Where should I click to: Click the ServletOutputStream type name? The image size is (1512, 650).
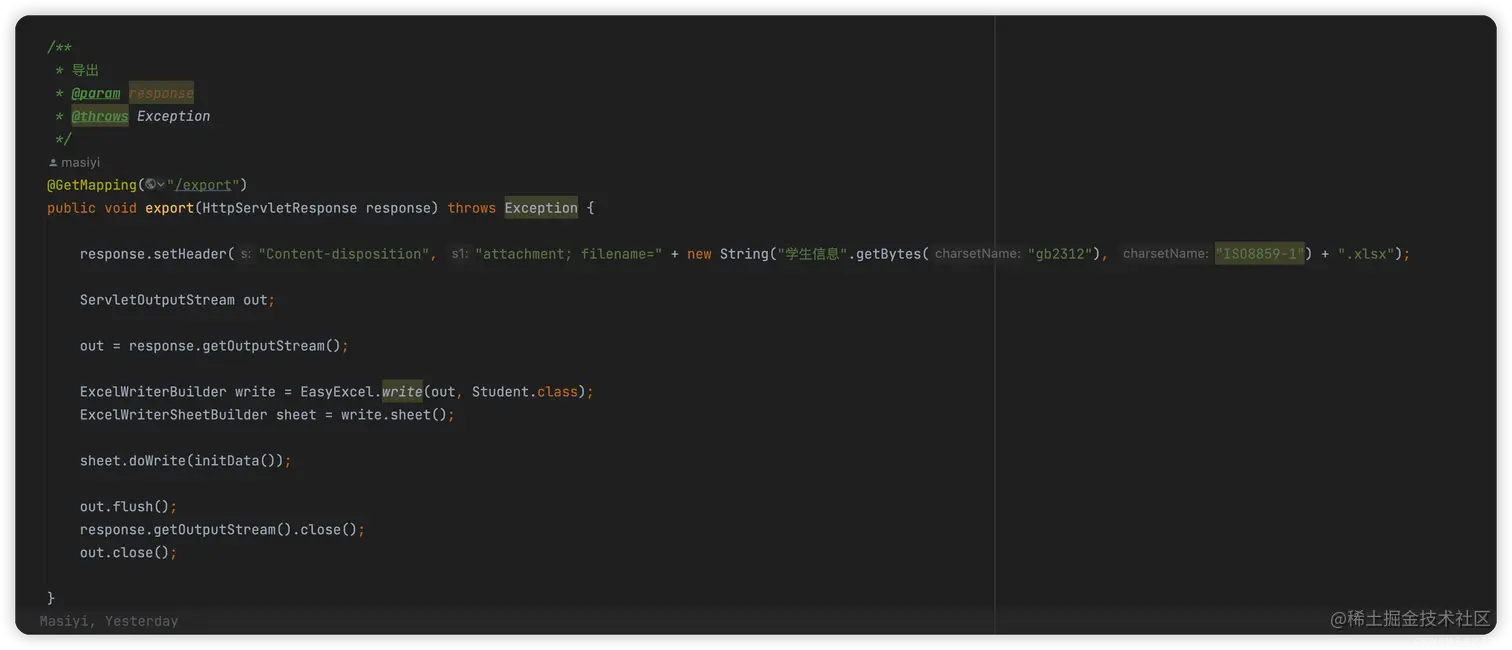click(x=157, y=300)
